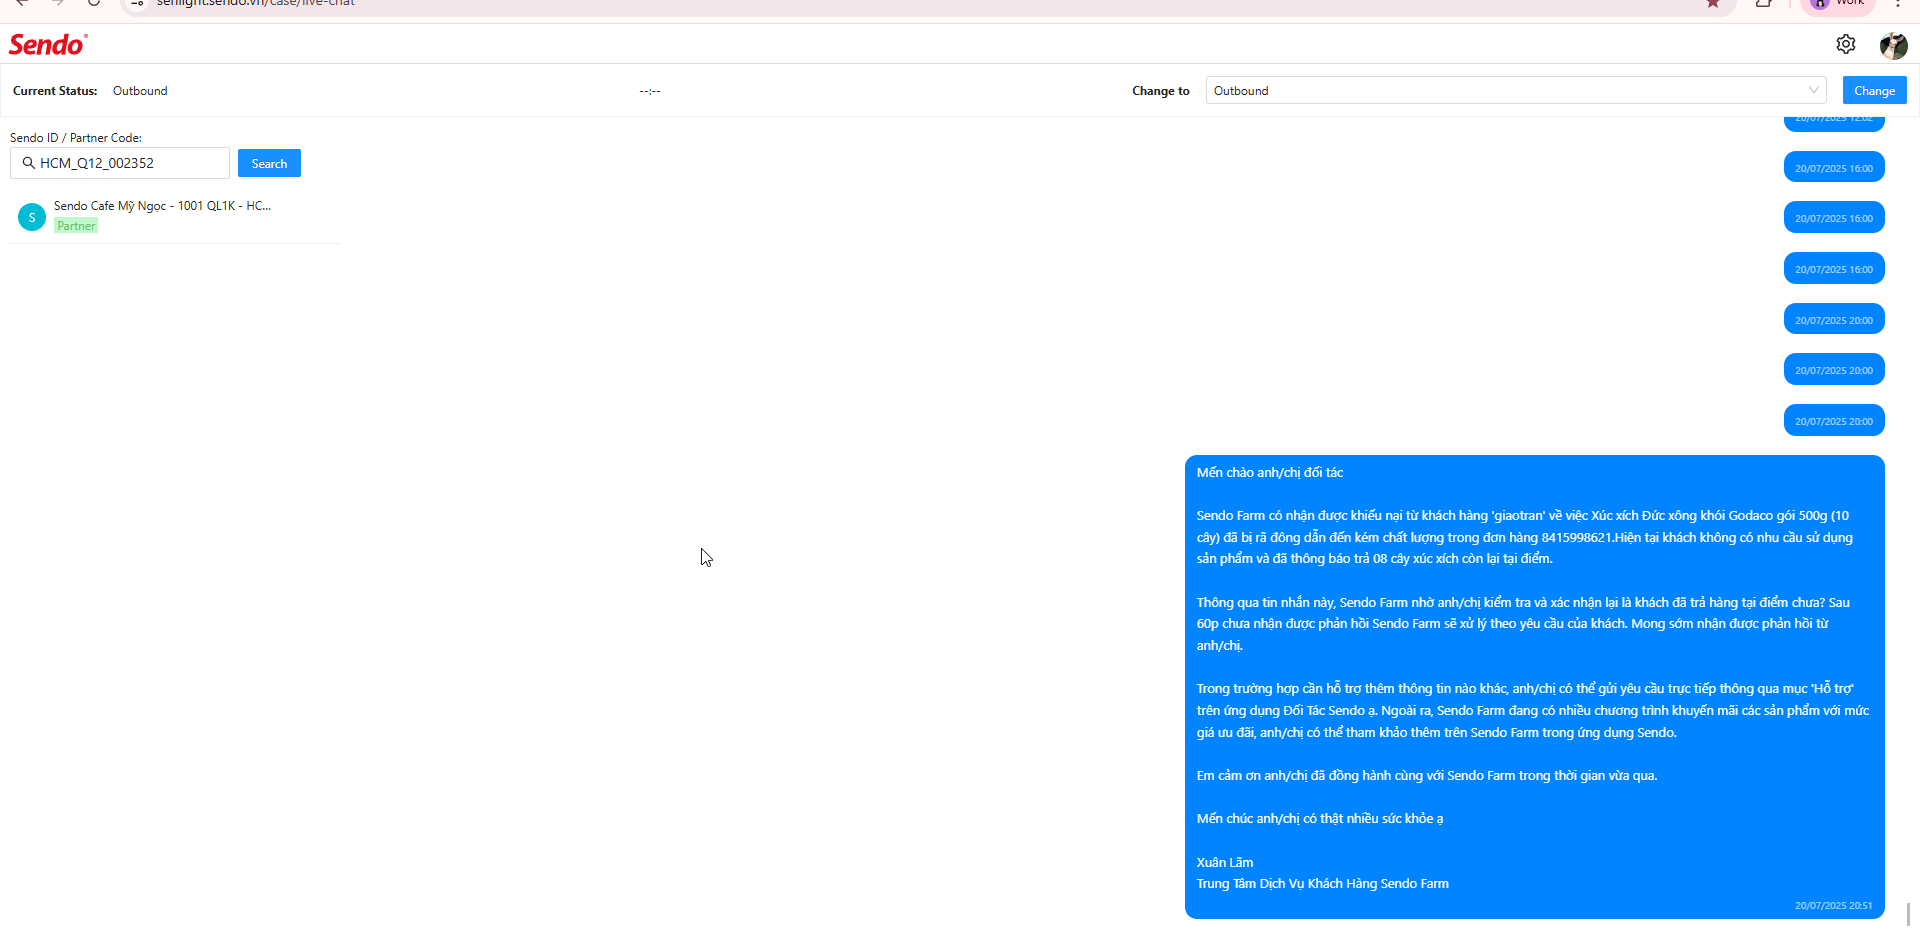
Task: Bookmark this page with the star icon
Action: point(1713,4)
